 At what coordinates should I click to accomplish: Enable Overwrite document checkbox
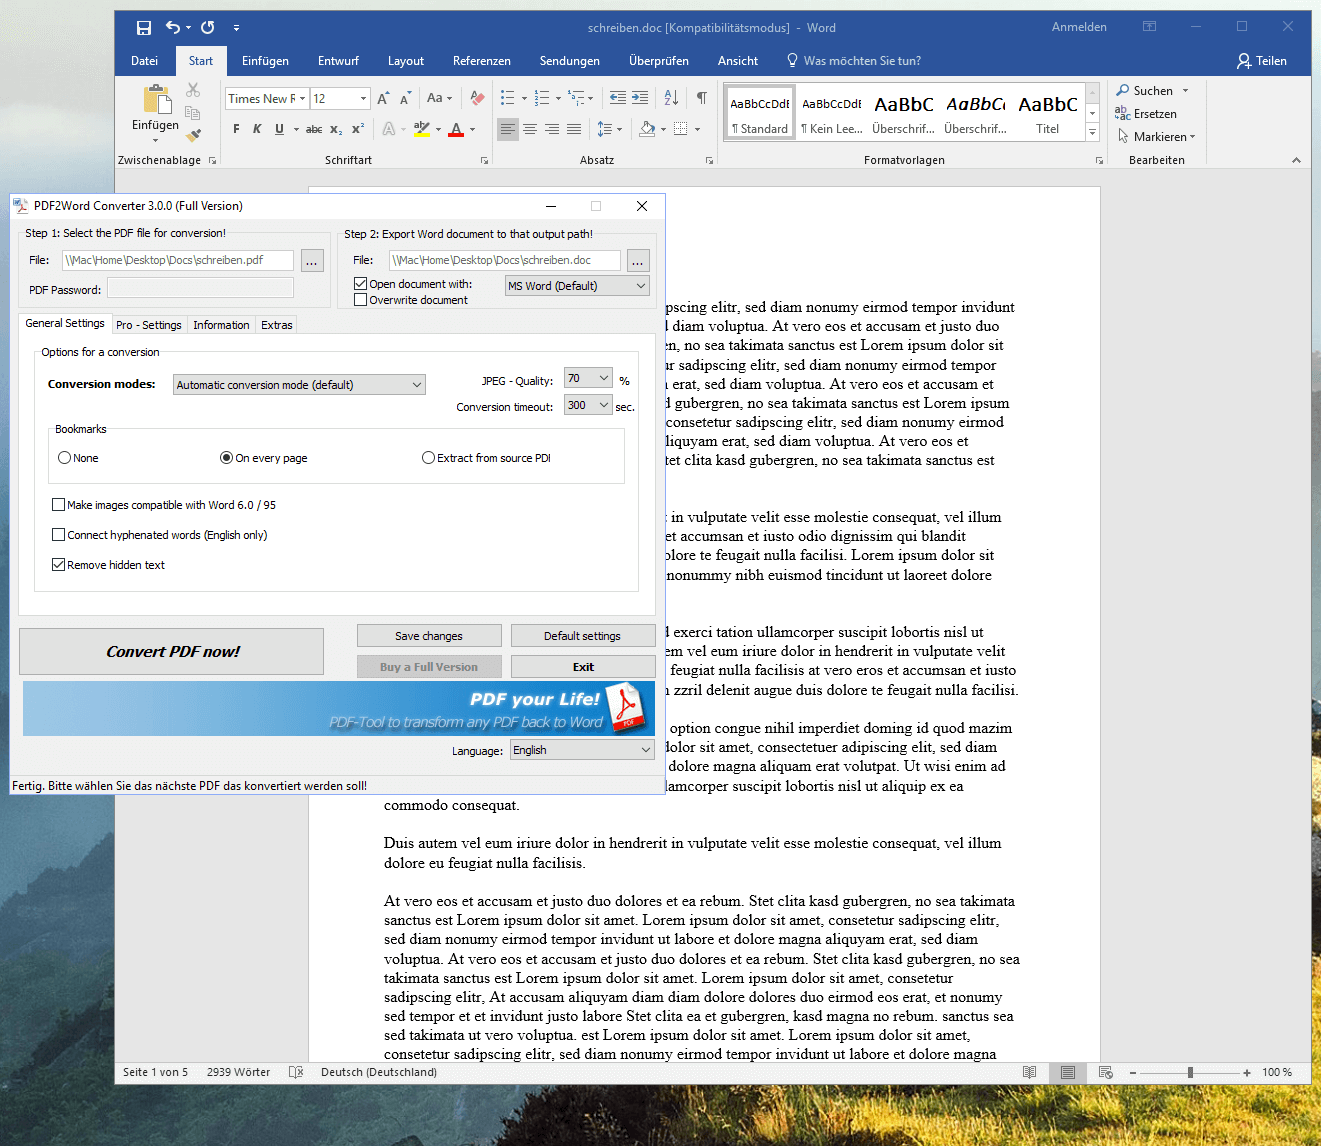360,300
